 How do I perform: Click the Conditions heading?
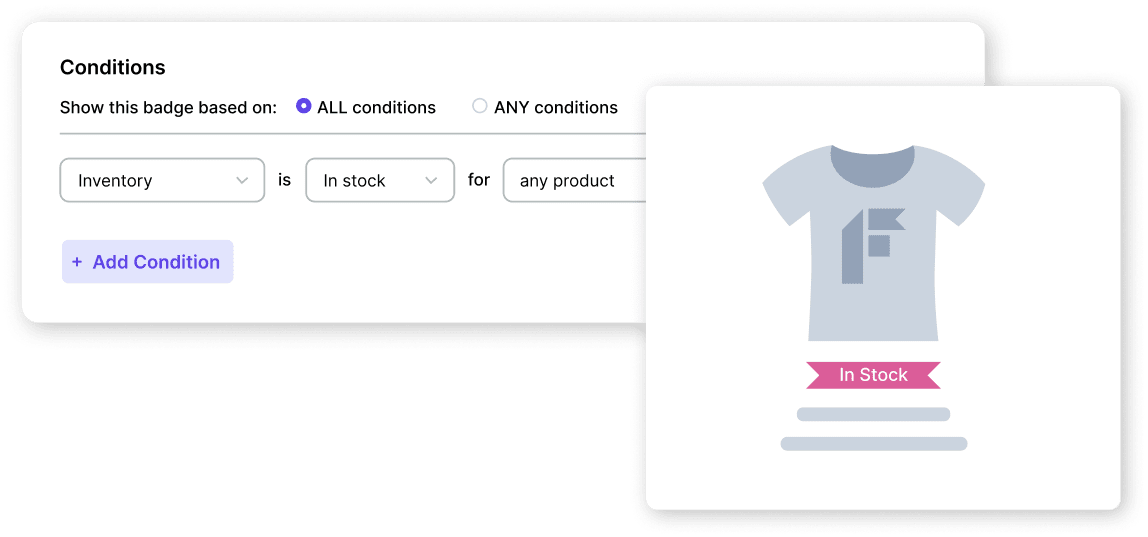pyautogui.click(x=113, y=68)
